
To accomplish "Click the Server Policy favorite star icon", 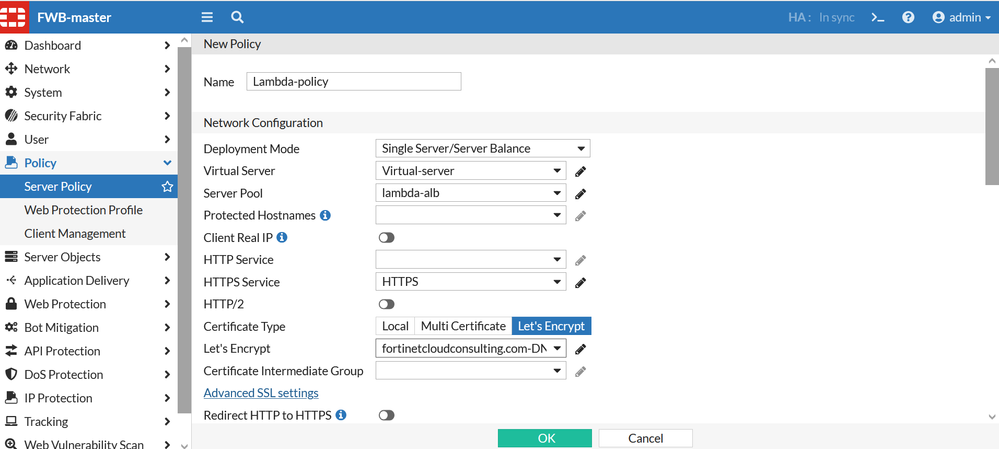I will (167, 187).
